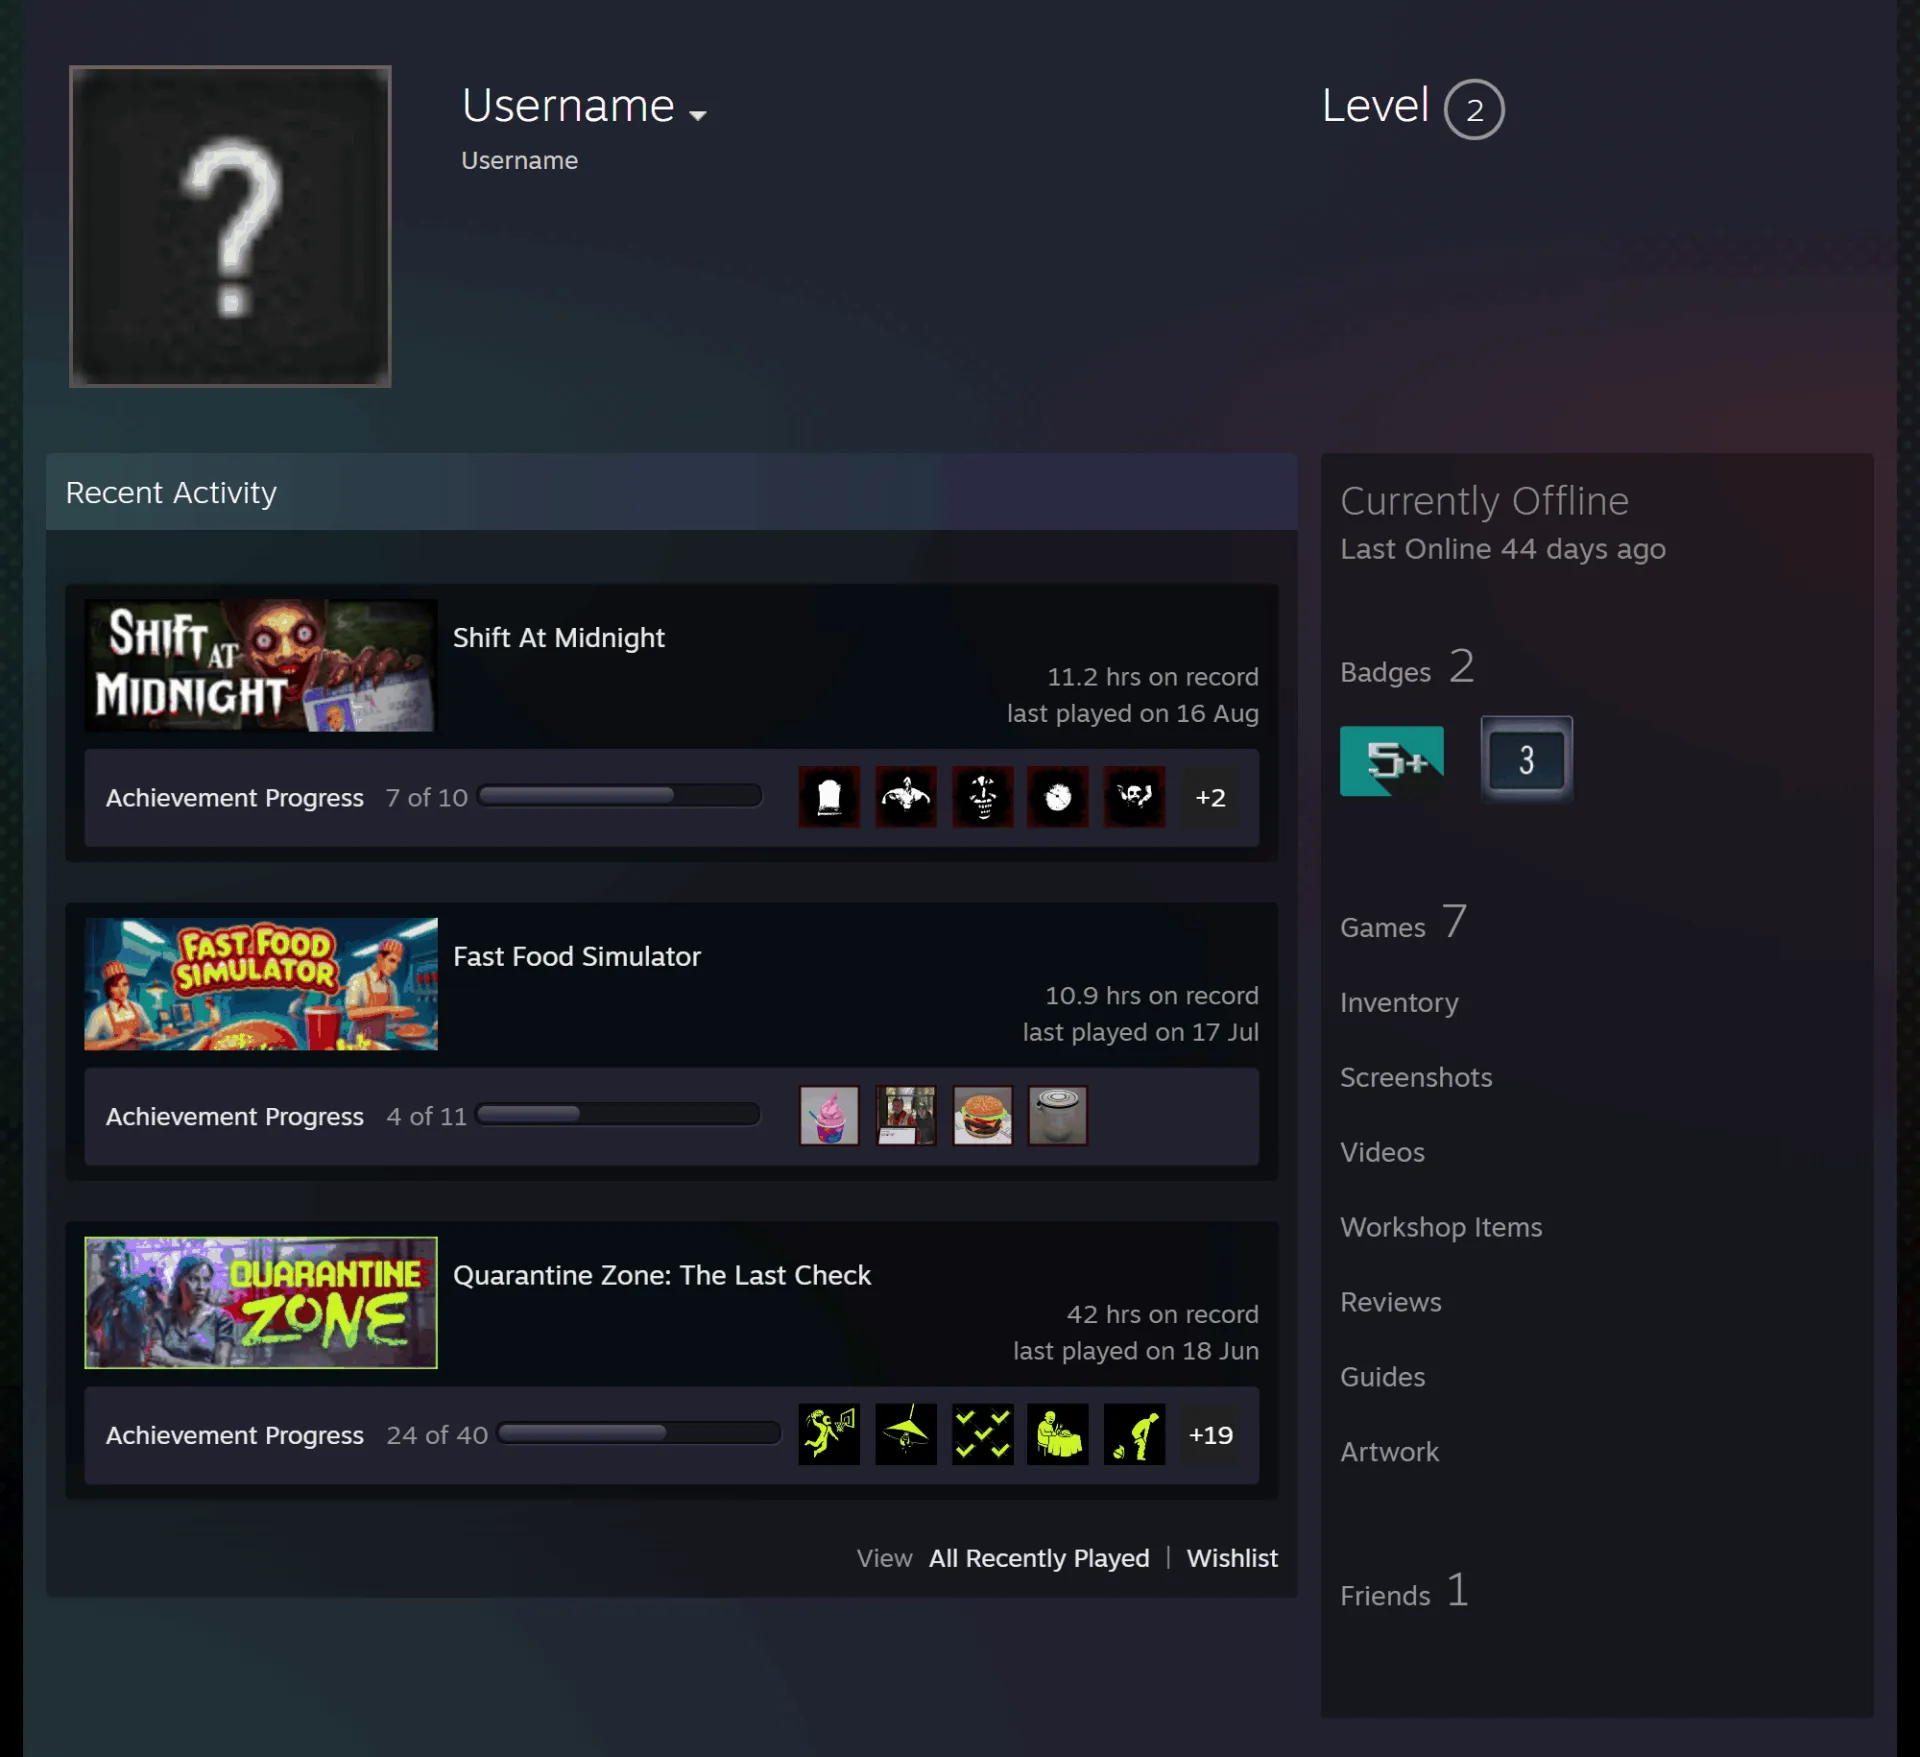
Task: Go to the Videos page
Action: coord(1382,1152)
